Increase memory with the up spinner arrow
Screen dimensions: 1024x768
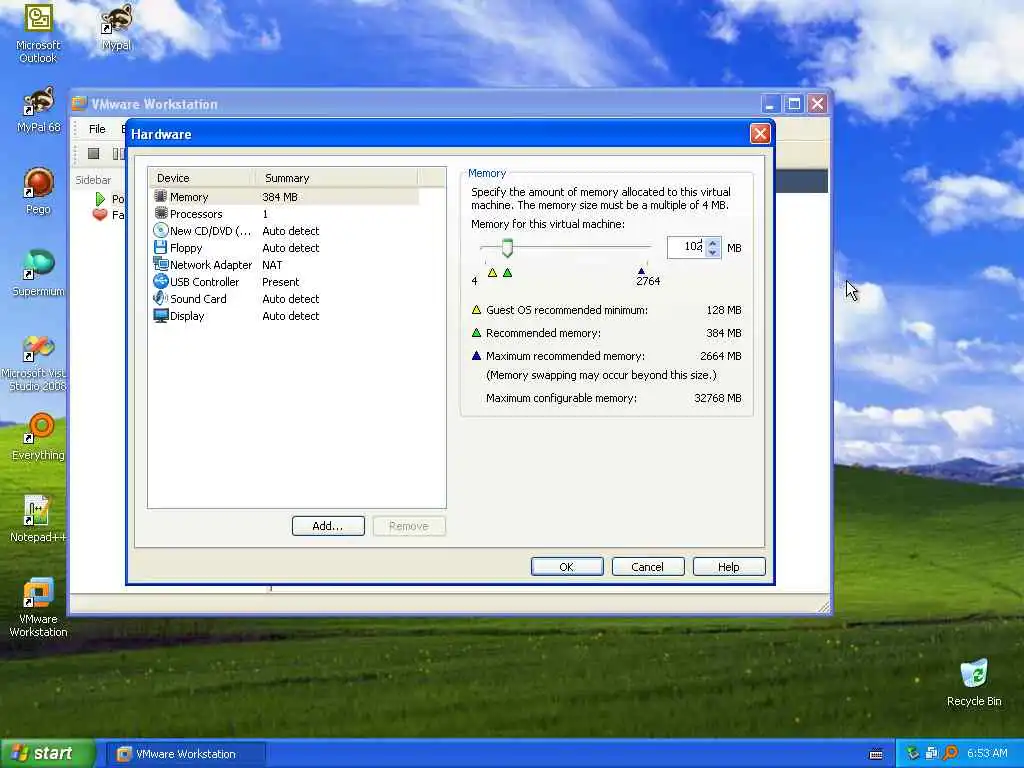click(712, 243)
